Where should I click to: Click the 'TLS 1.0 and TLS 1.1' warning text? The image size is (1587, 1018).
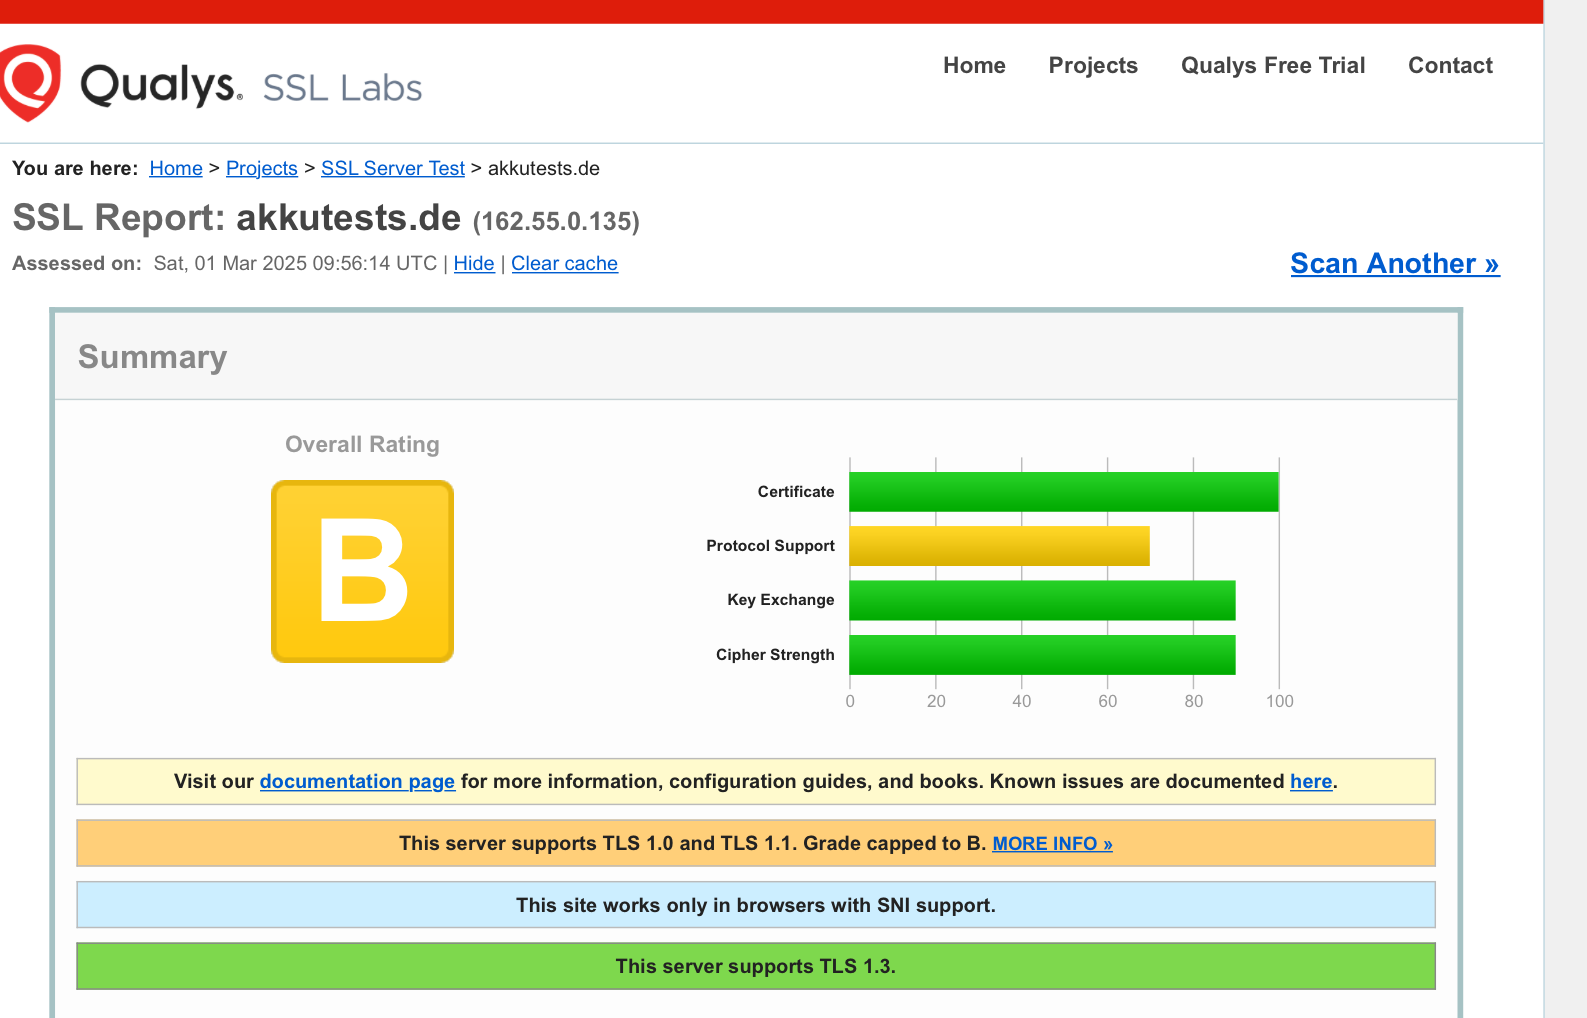[x=693, y=843]
